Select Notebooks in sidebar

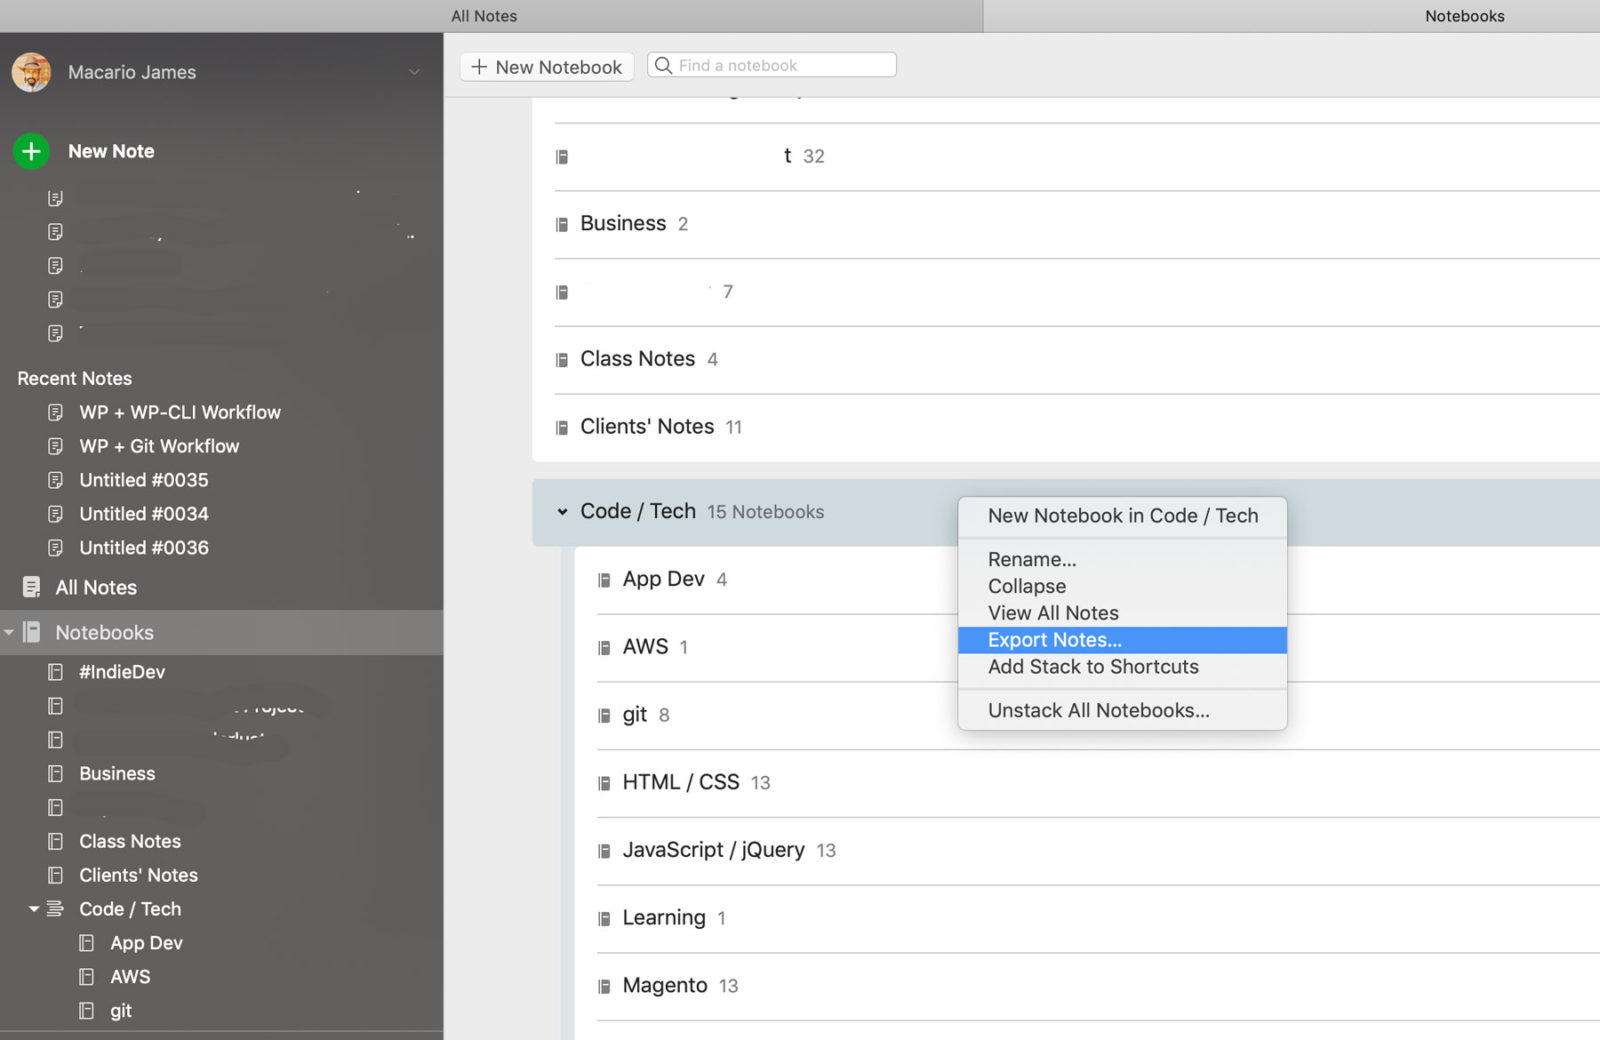(104, 633)
